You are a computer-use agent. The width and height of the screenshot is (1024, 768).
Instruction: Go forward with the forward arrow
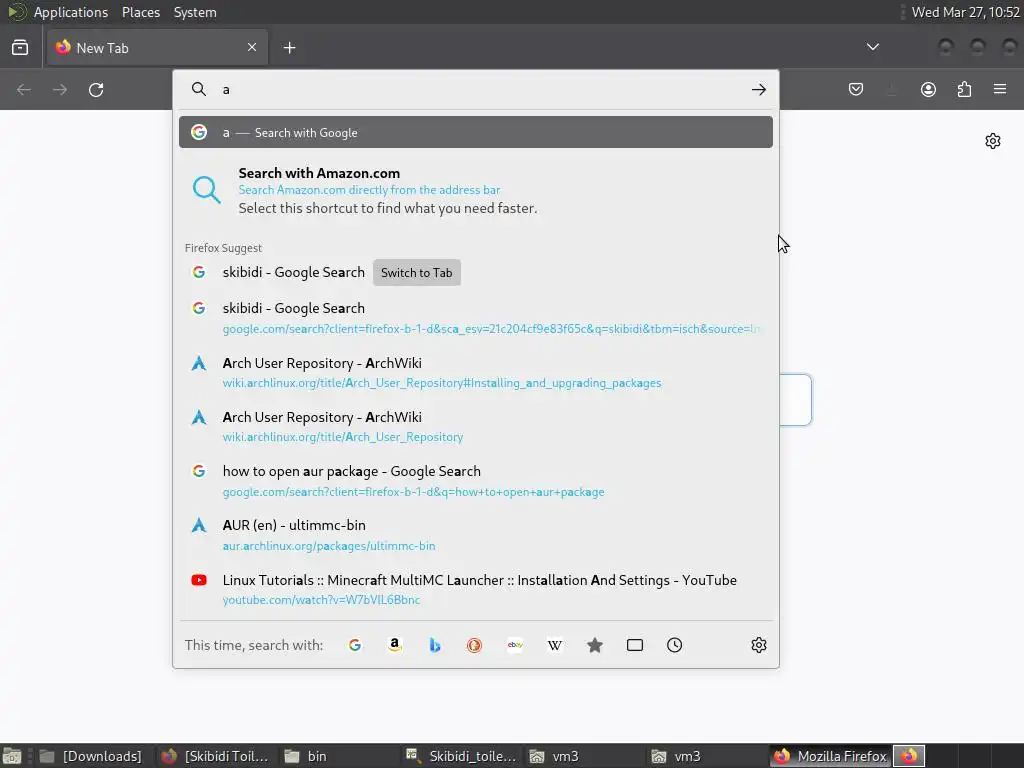pos(60,89)
